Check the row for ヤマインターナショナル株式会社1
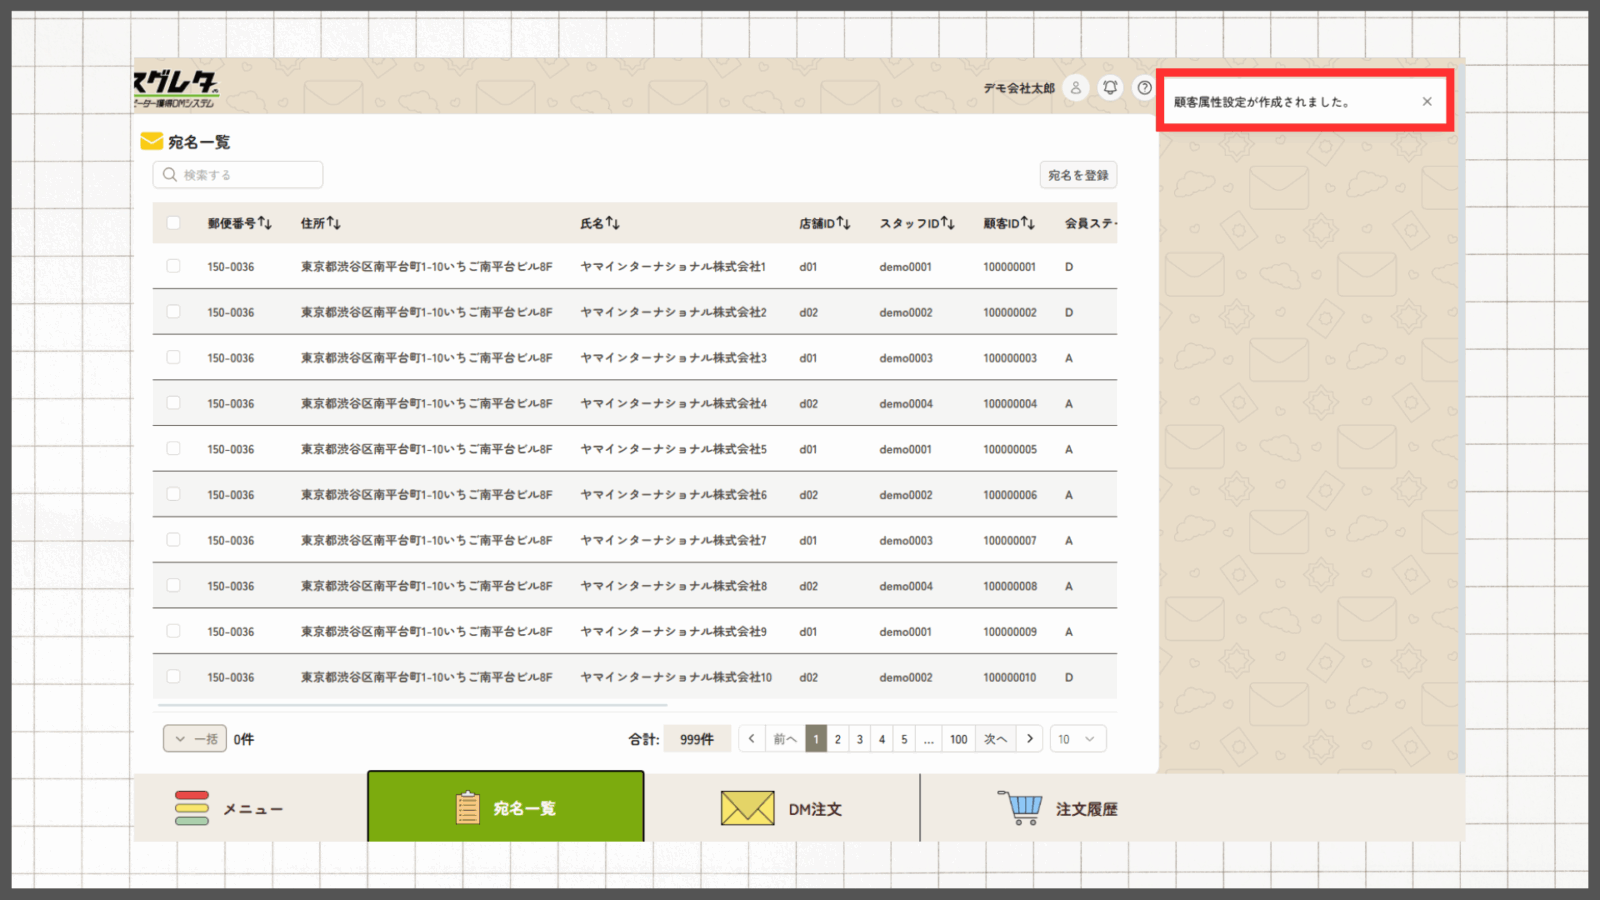This screenshot has width=1600, height=900. (174, 266)
